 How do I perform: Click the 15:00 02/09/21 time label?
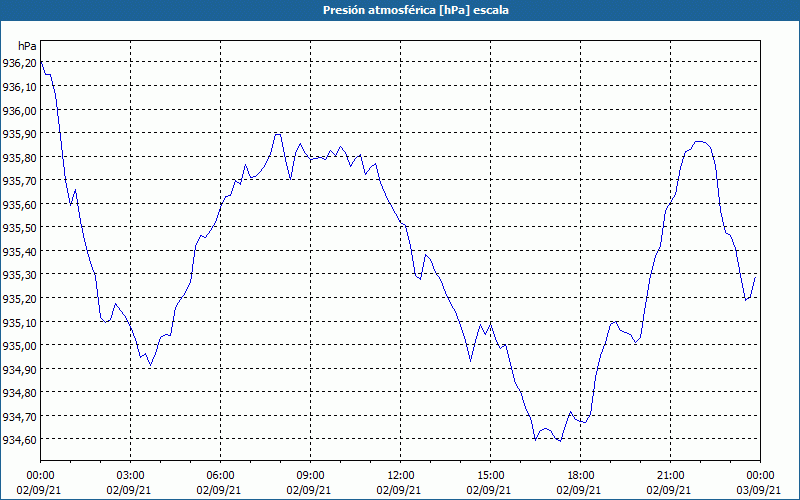(x=489, y=483)
